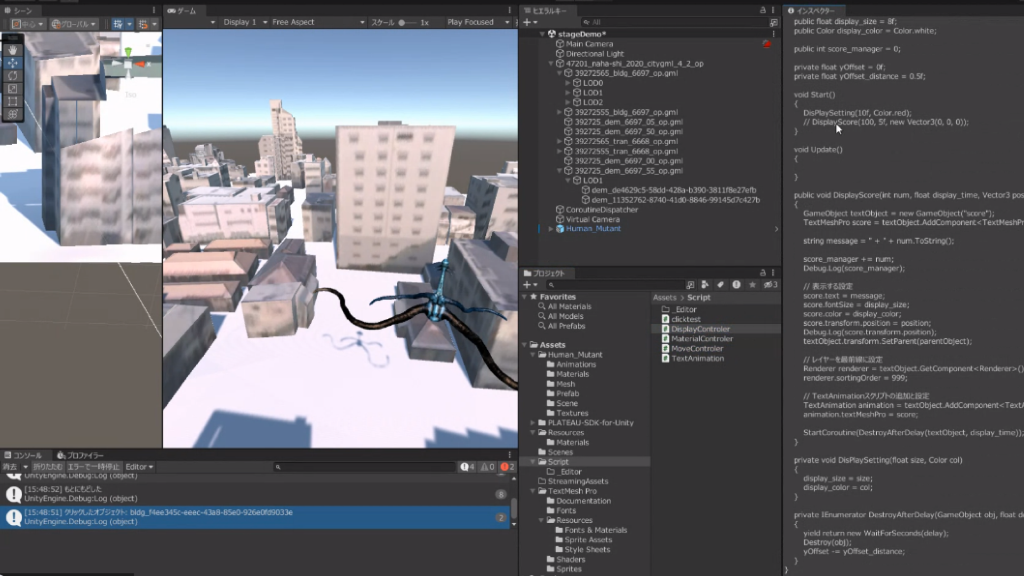Click search-by-import-log icon in Project
1024x576 pixels.
click(x=736, y=285)
